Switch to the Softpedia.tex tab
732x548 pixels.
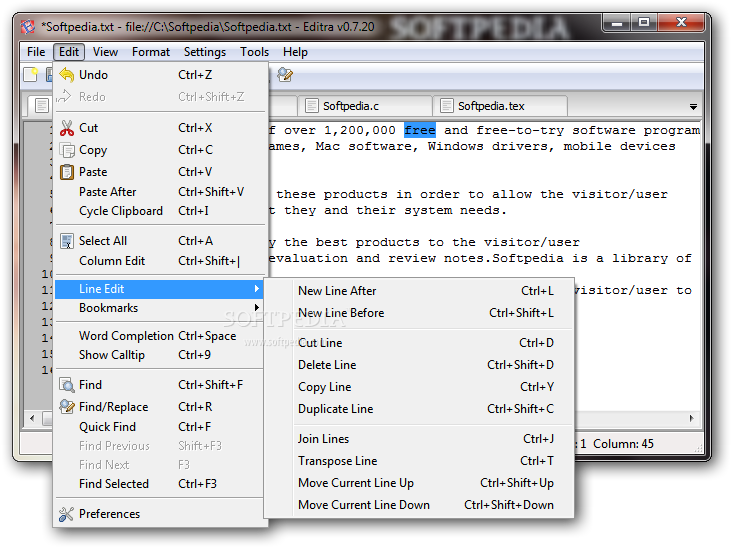(500, 106)
